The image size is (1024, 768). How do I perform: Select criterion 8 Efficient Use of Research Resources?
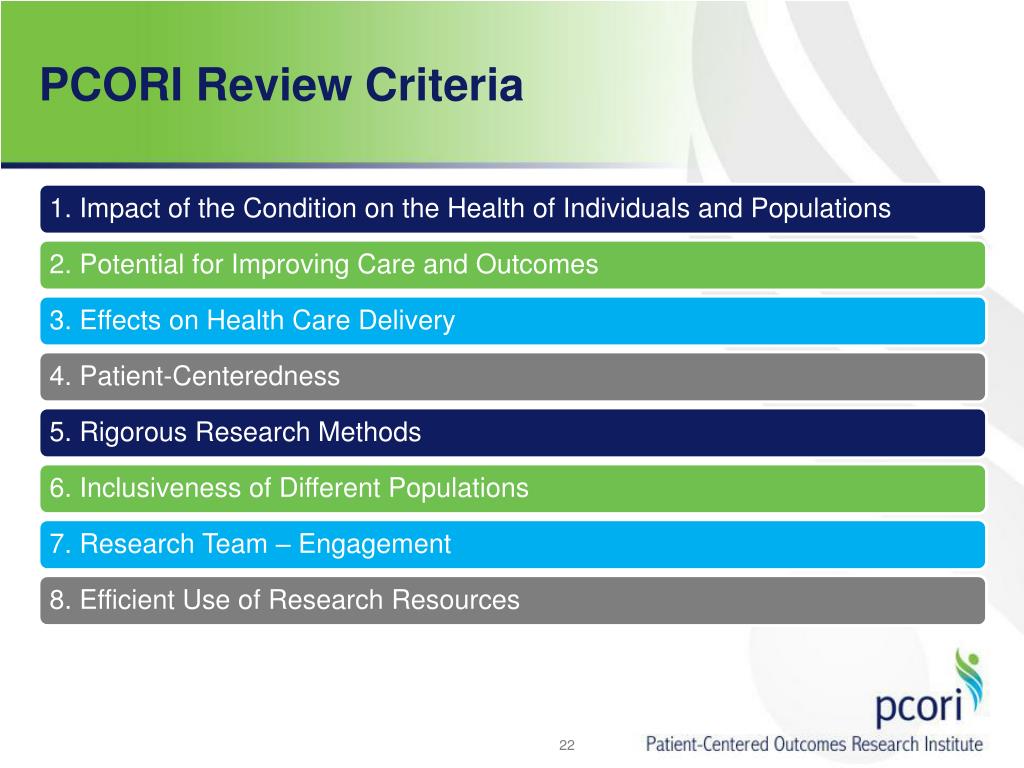(513, 600)
